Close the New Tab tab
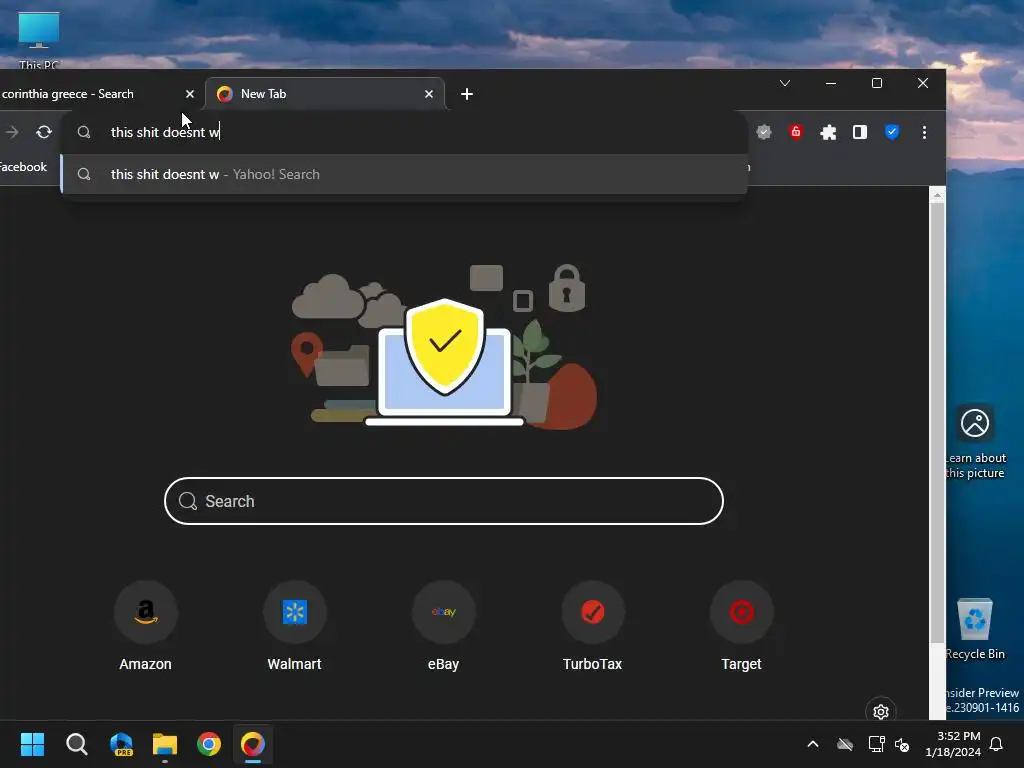This screenshot has width=1024, height=768. 428,94
